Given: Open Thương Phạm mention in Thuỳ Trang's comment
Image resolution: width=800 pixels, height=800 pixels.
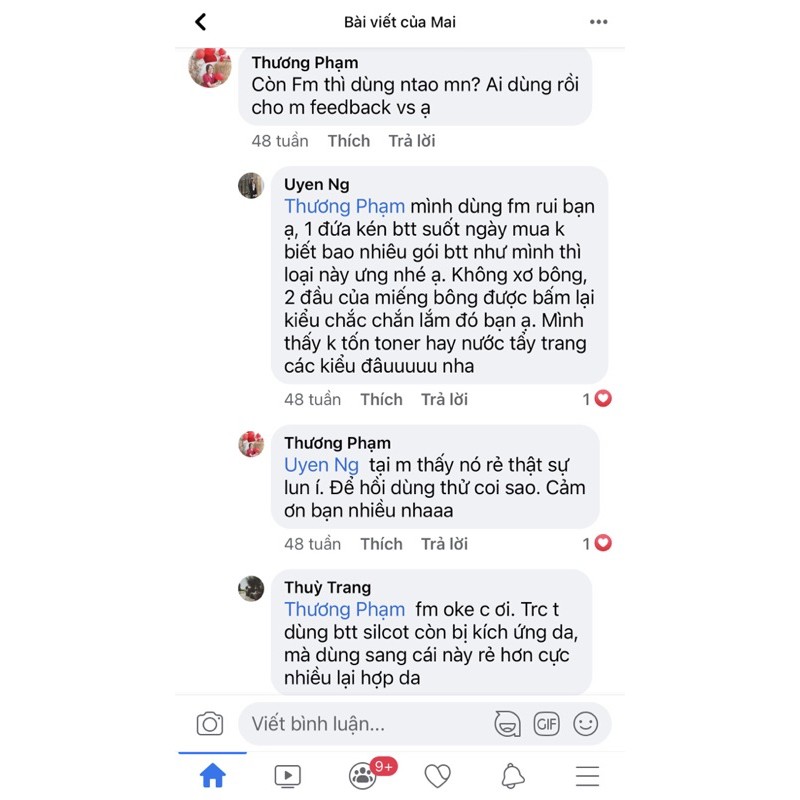Looking at the screenshot, I should (344, 609).
